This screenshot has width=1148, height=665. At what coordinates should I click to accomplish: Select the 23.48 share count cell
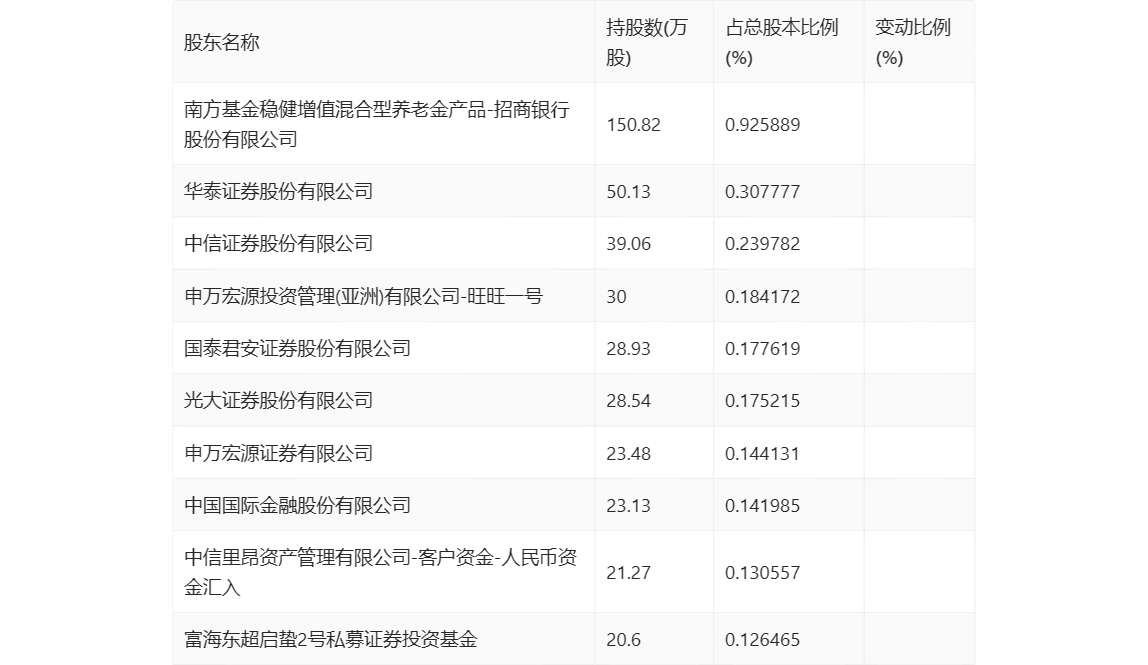coord(628,453)
